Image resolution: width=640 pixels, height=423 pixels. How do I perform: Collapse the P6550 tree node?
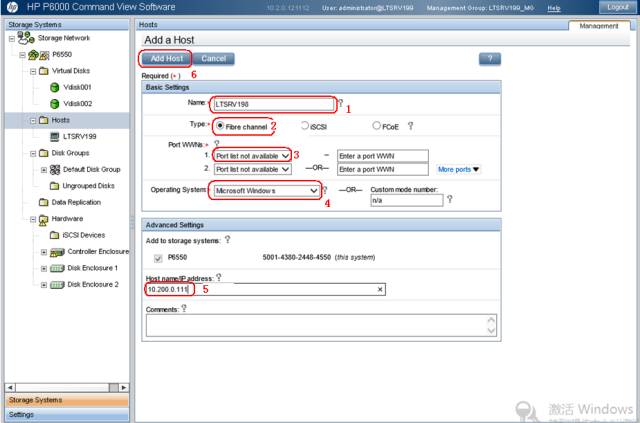(22, 55)
